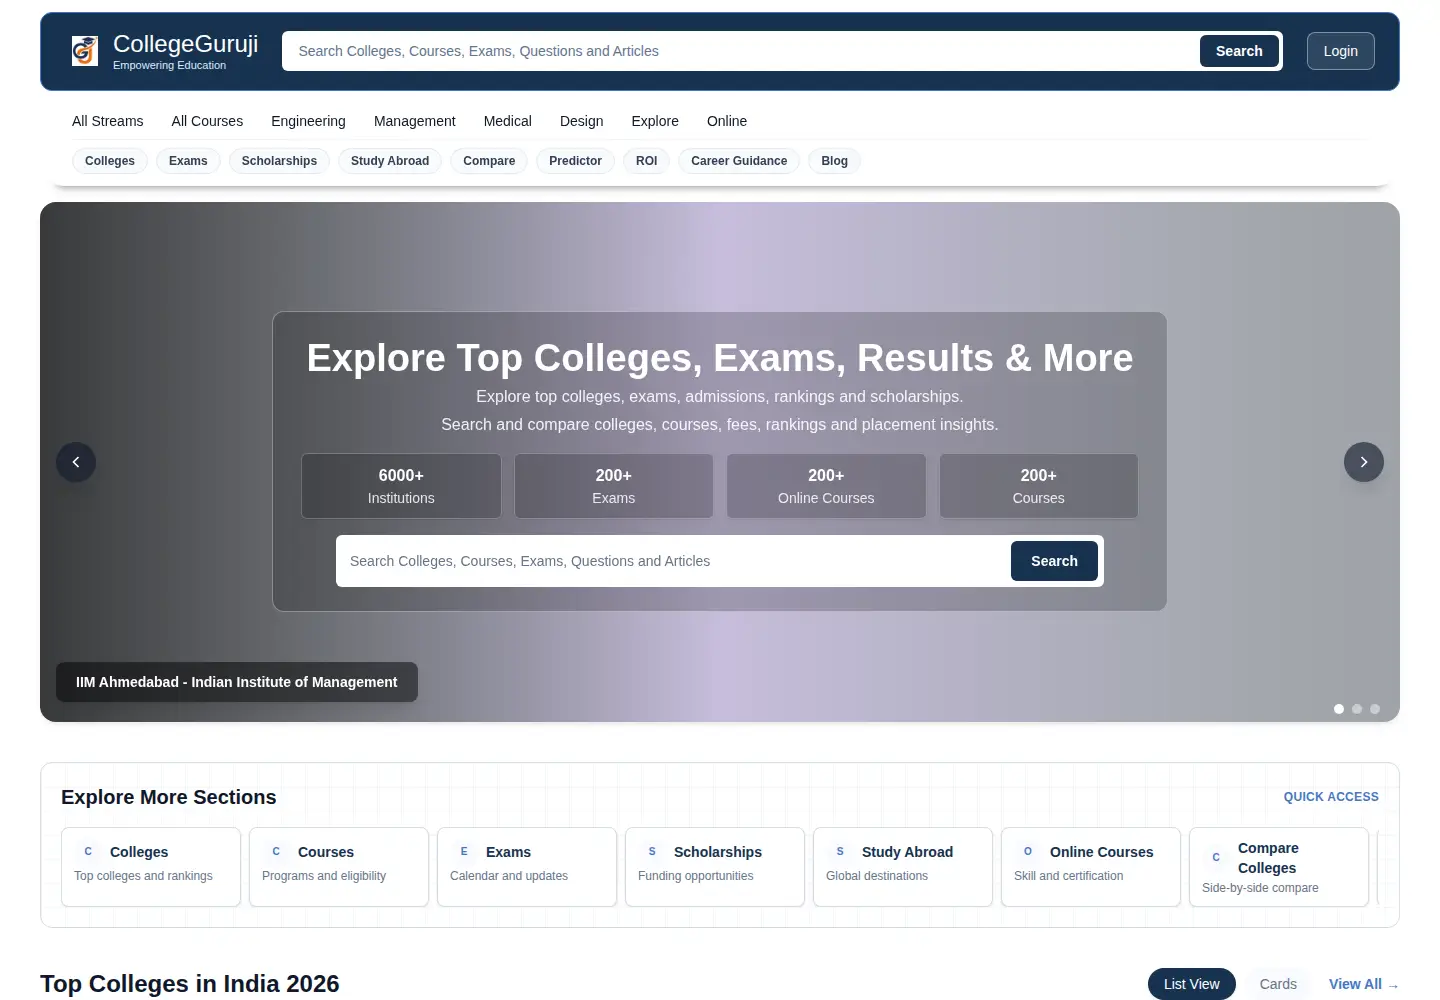
Task: Focus the header search input field
Action: pyautogui.click(x=741, y=51)
